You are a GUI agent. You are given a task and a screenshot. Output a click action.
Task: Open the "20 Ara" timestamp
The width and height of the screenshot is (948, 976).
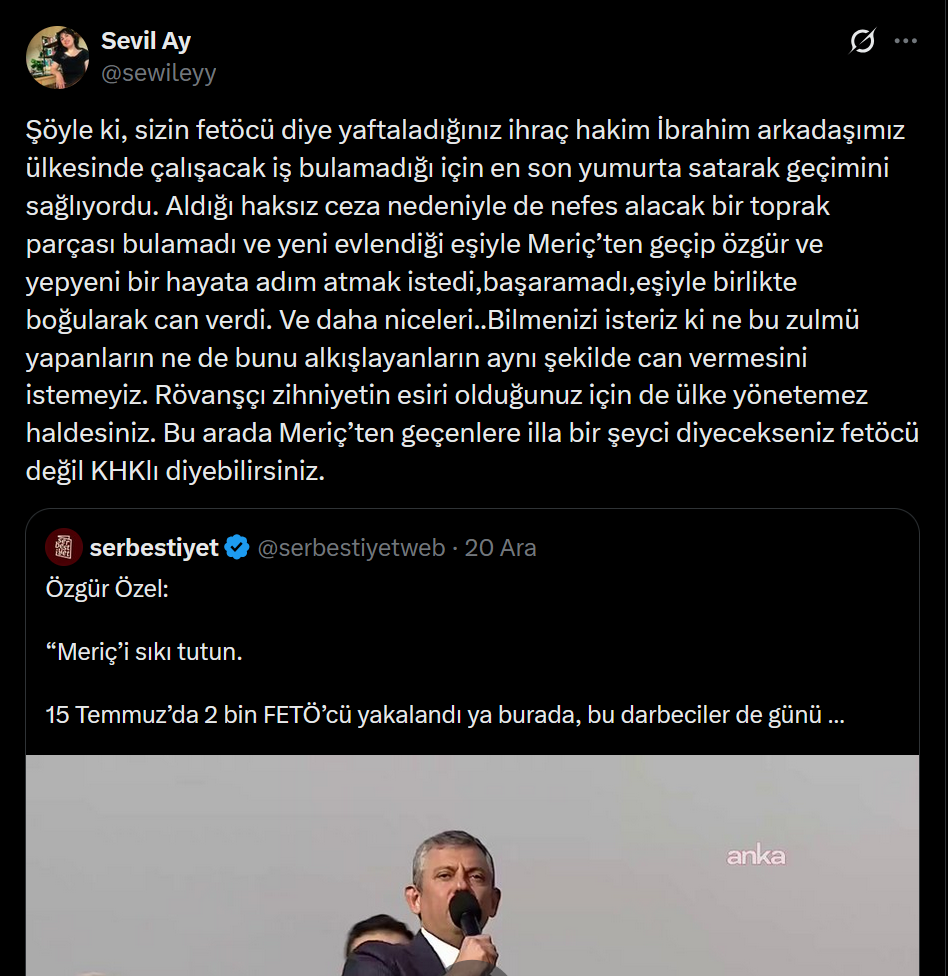point(501,548)
